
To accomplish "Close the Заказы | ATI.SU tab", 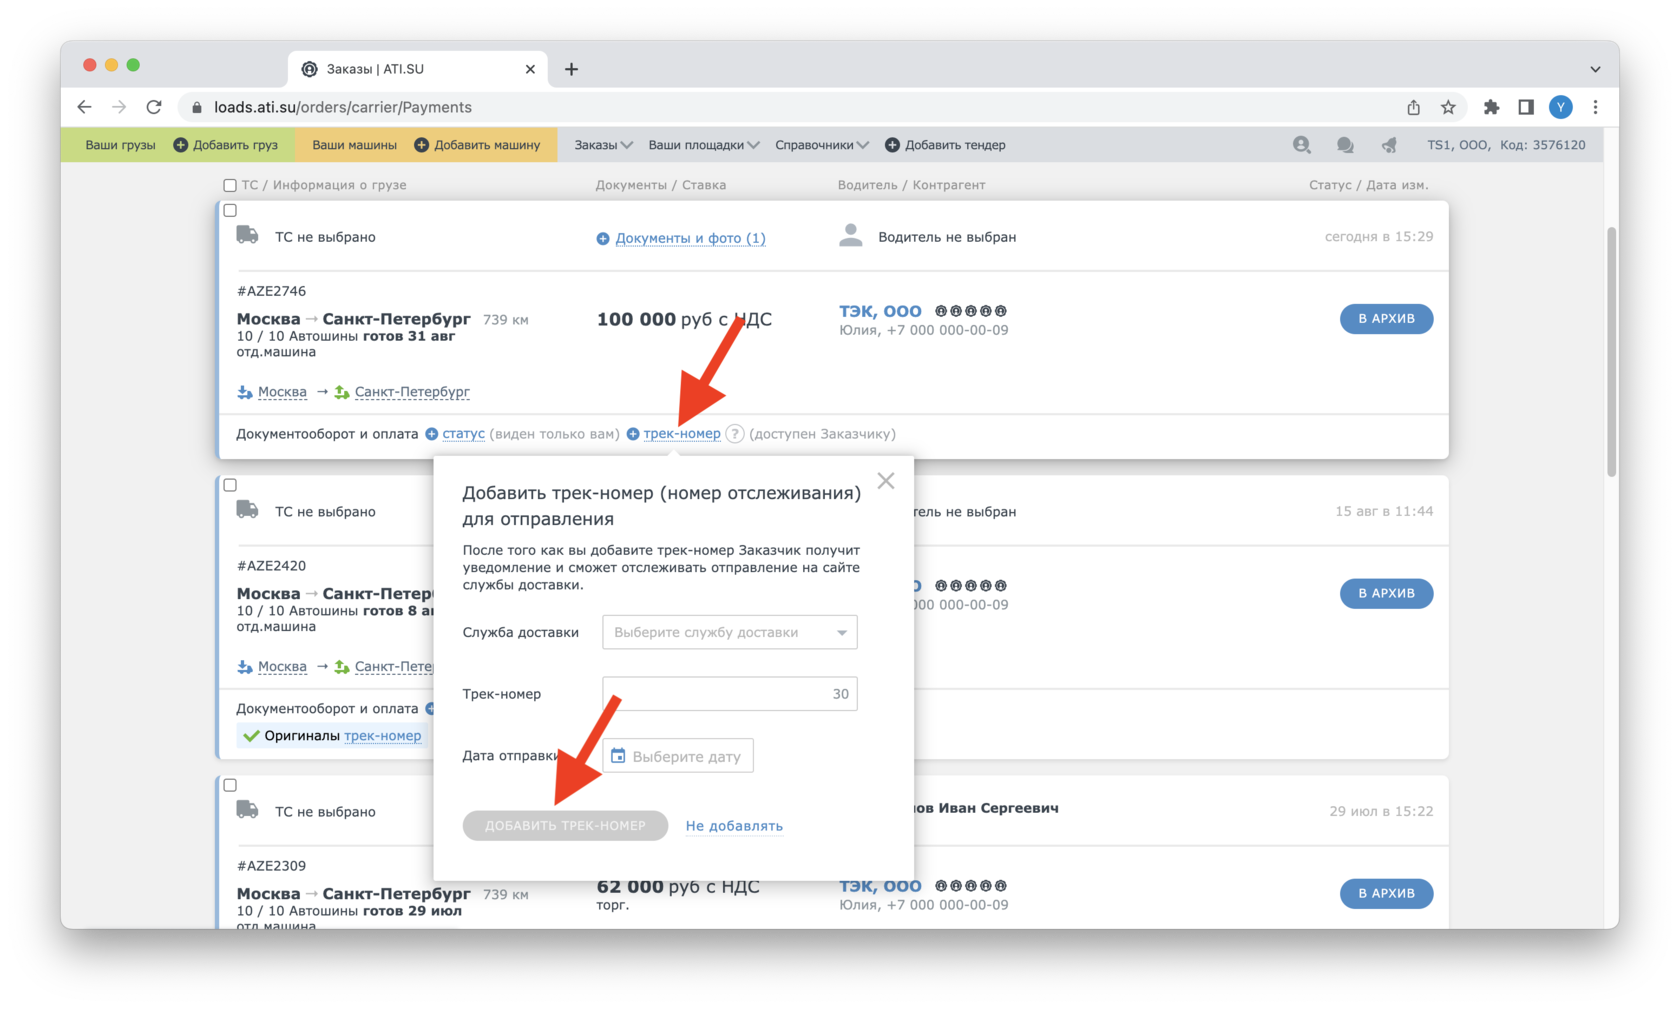I will pyautogui.click(x=530, y=69).
